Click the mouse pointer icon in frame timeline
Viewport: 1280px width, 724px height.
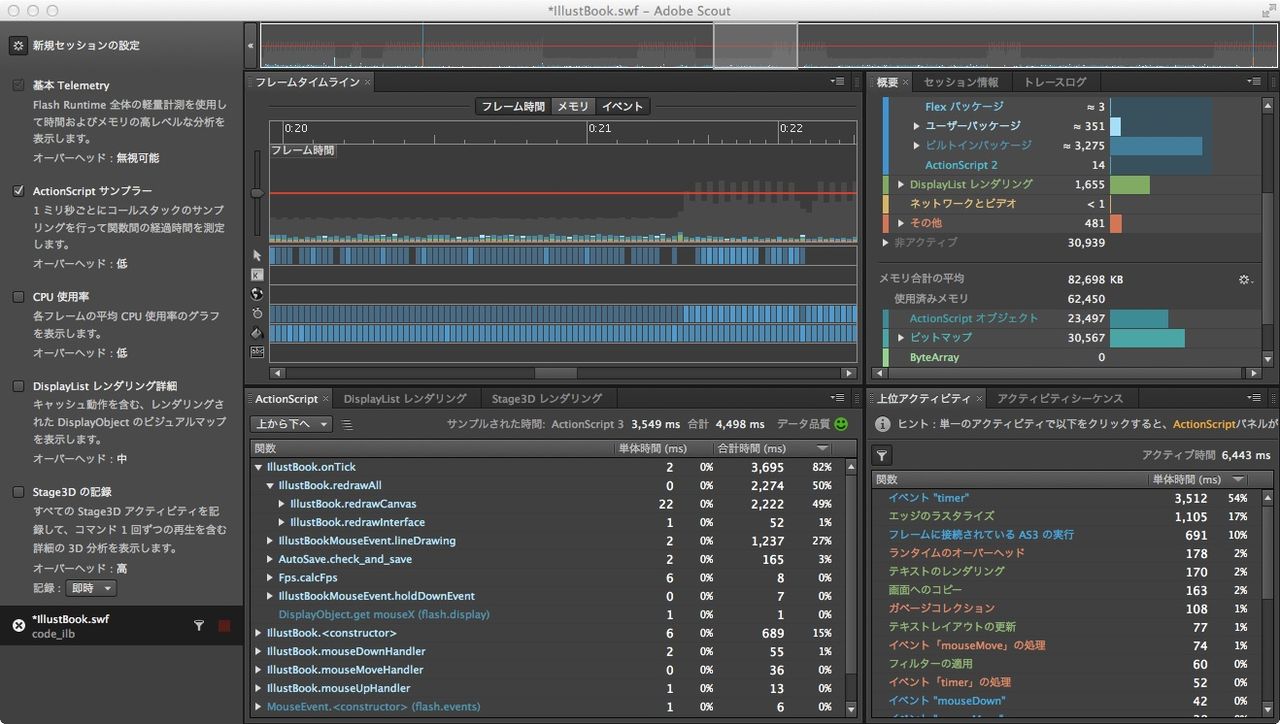point(257,256)
